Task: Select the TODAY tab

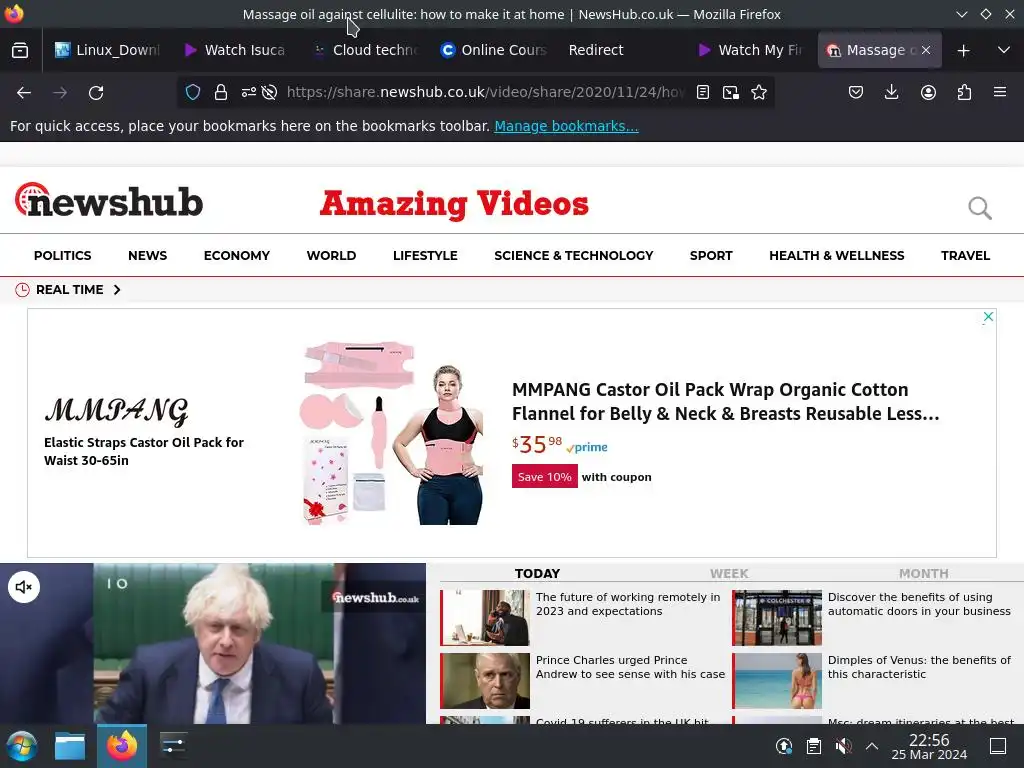Action: pyautogui.click(x=537, y=573)
